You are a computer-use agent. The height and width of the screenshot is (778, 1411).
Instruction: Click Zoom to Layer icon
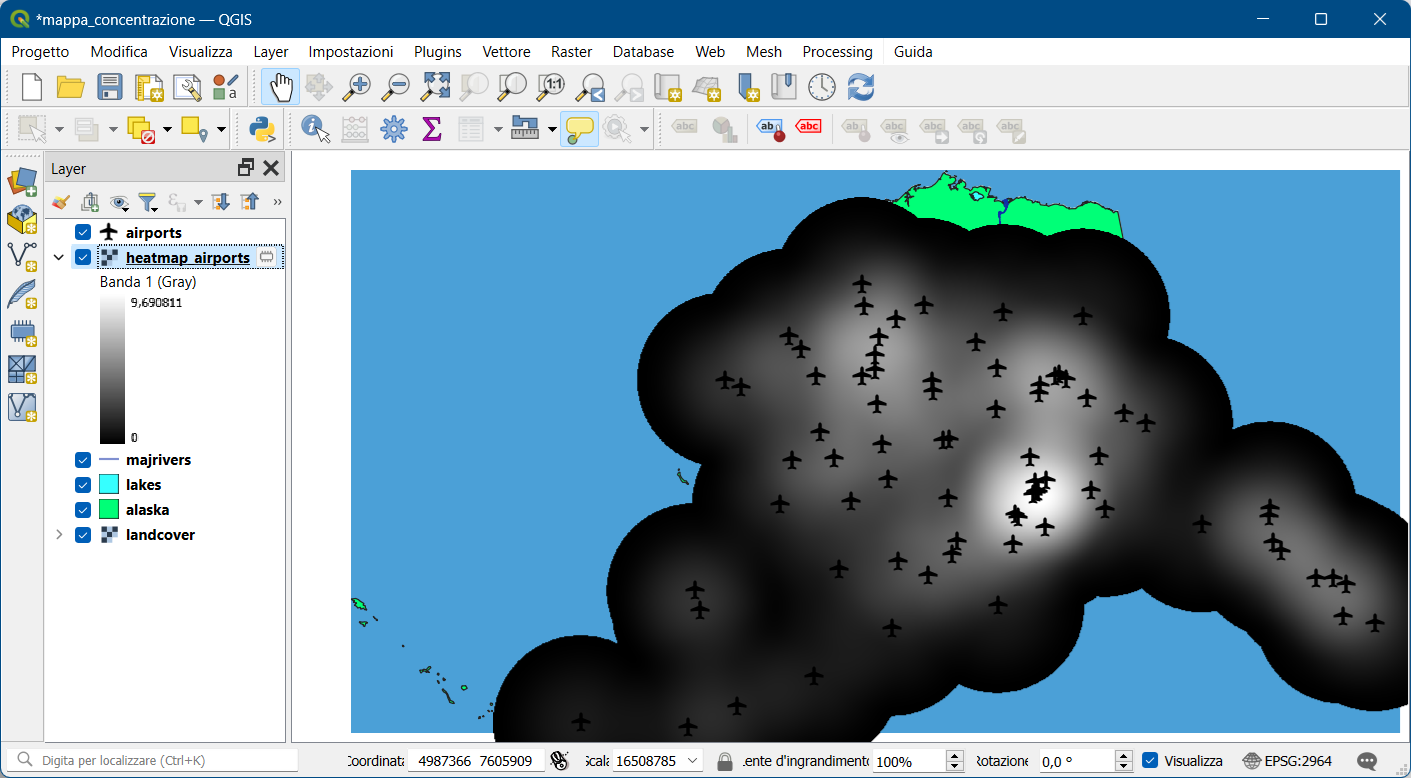pos(513,87)
